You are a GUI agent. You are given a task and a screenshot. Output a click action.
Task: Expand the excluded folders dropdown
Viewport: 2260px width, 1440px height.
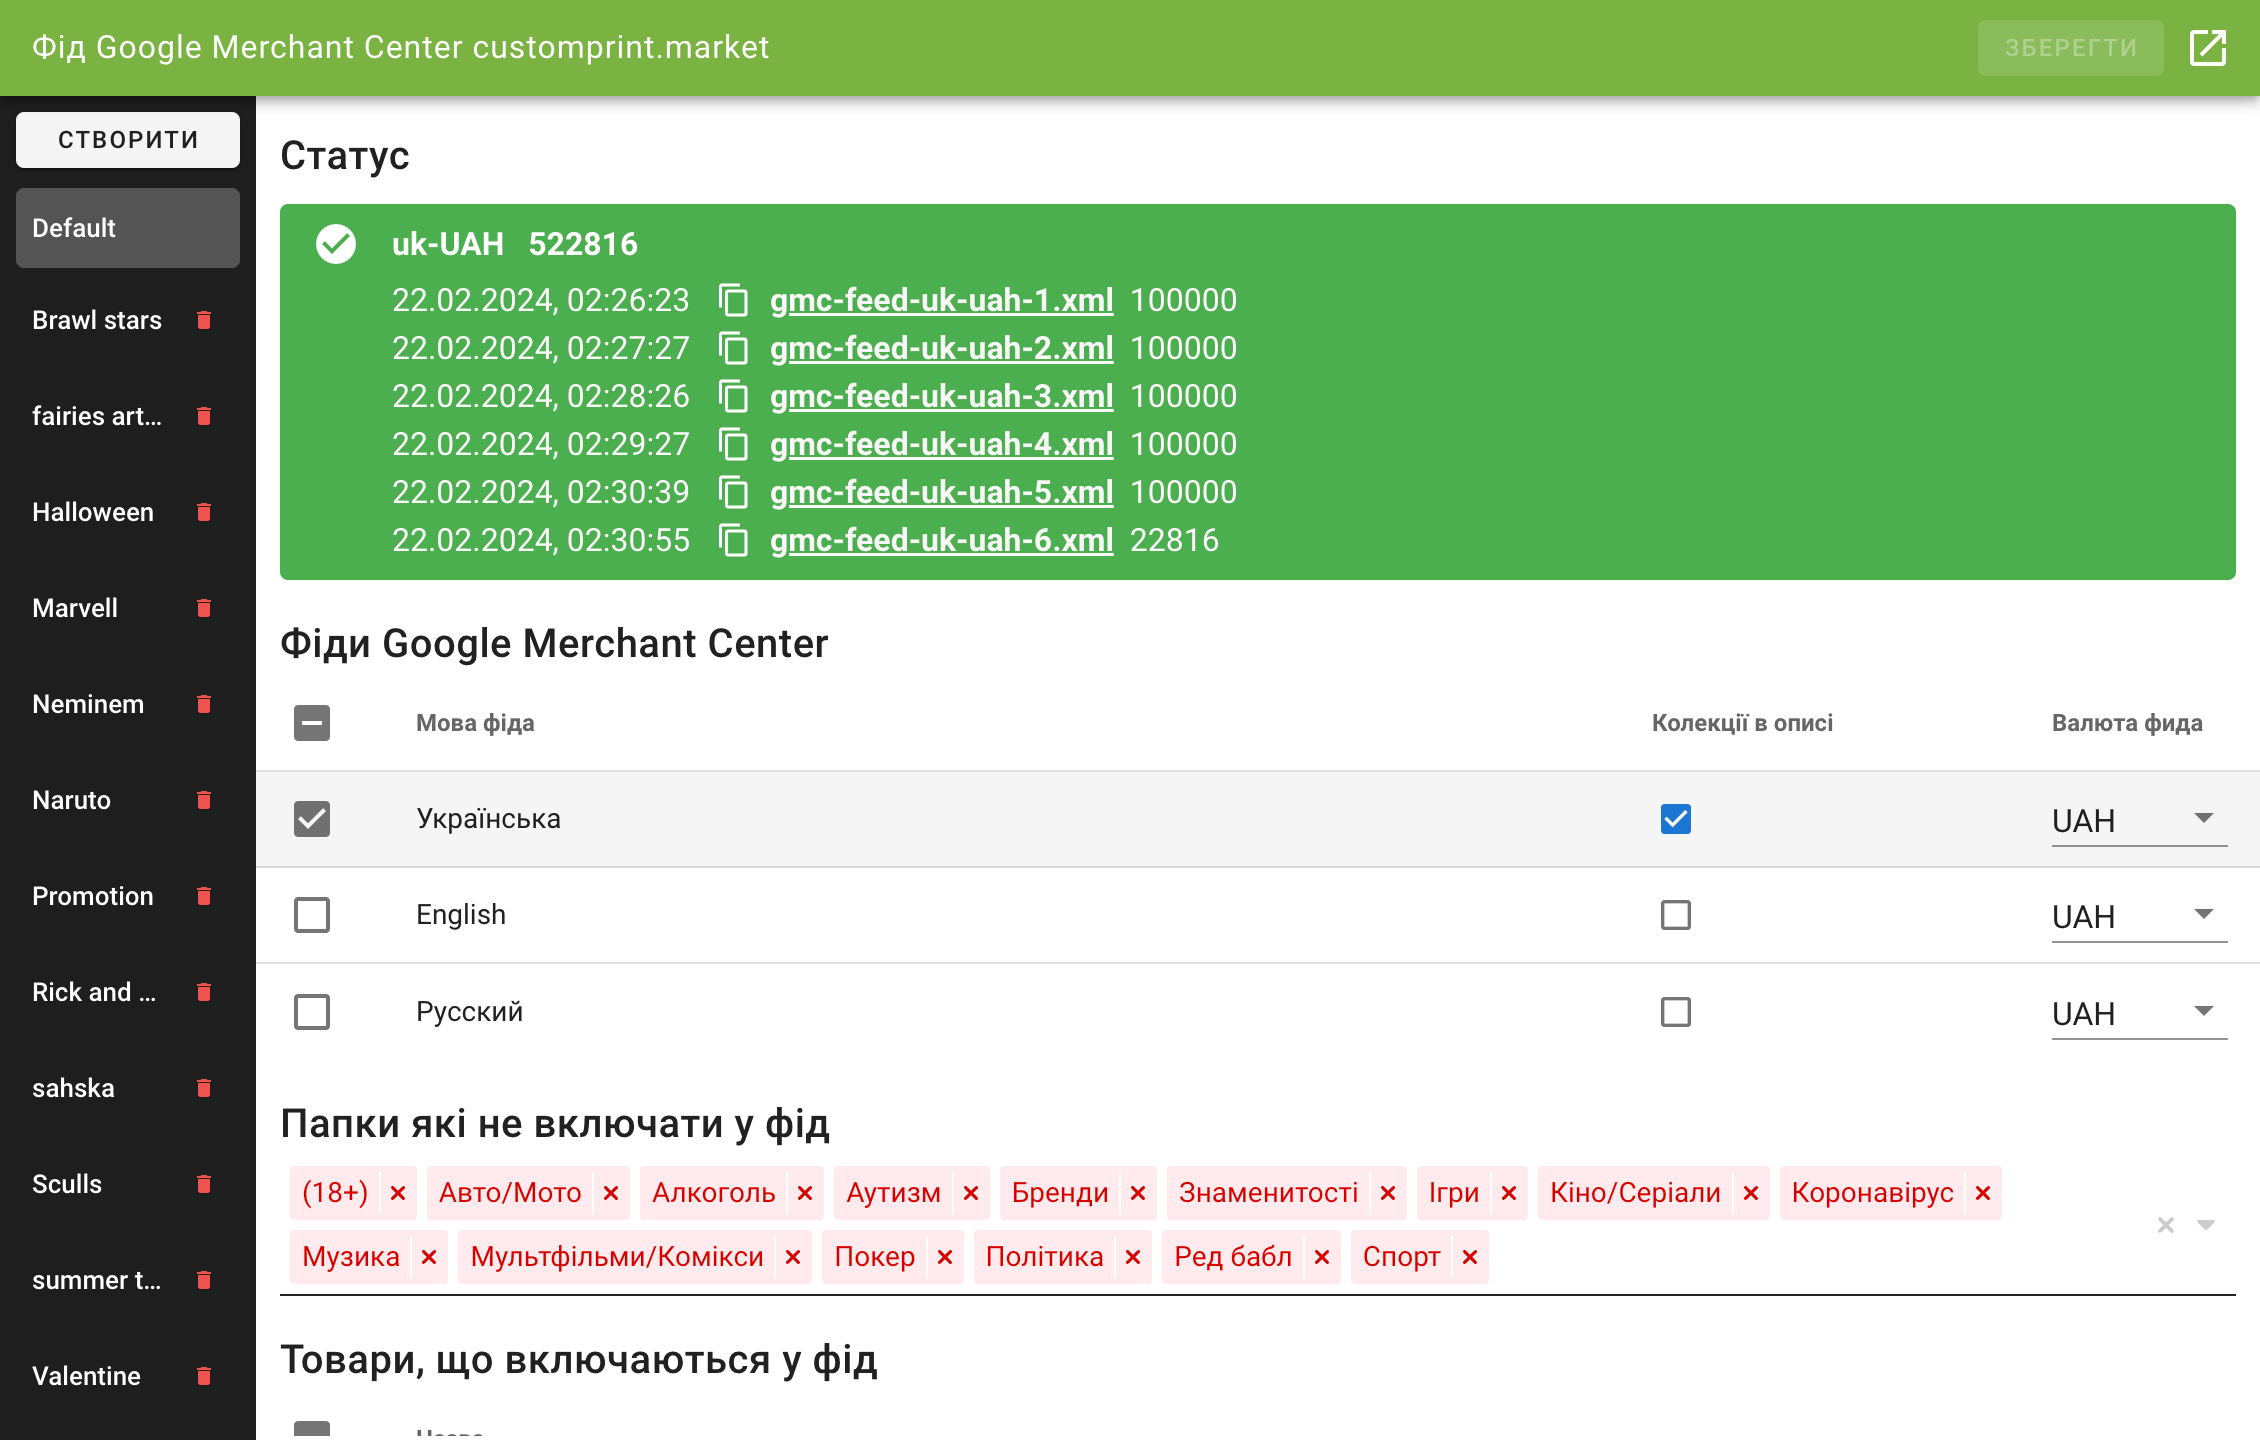pyautogui.click(x=2206, y=1225)
